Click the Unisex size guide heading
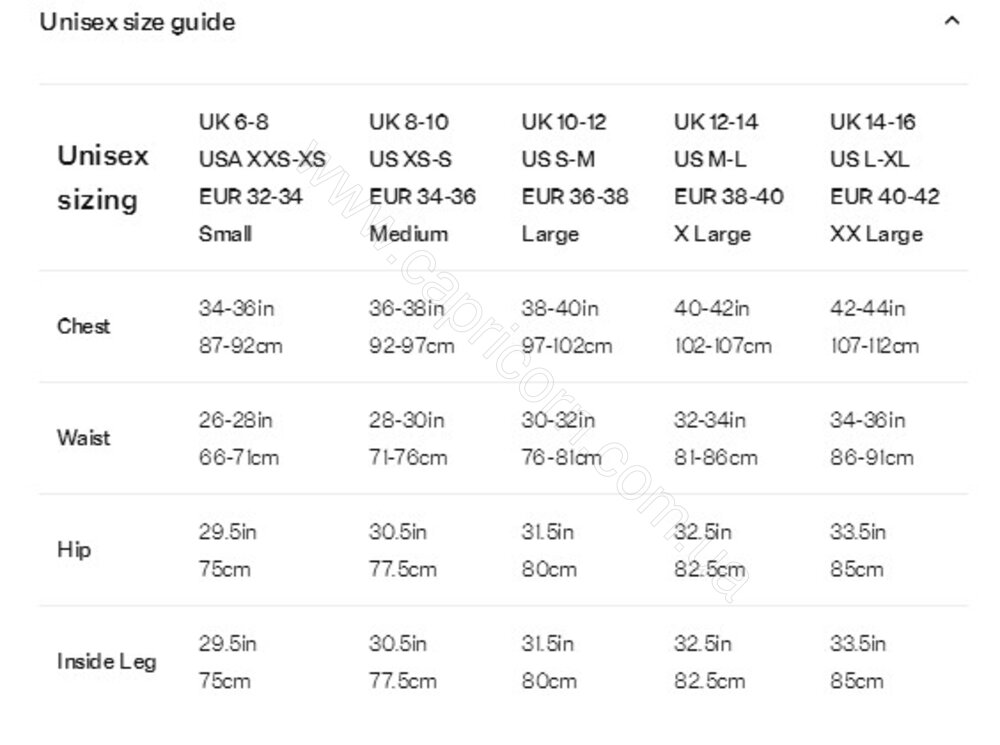Screen dimensions: 1000x745 pos(137,22)
